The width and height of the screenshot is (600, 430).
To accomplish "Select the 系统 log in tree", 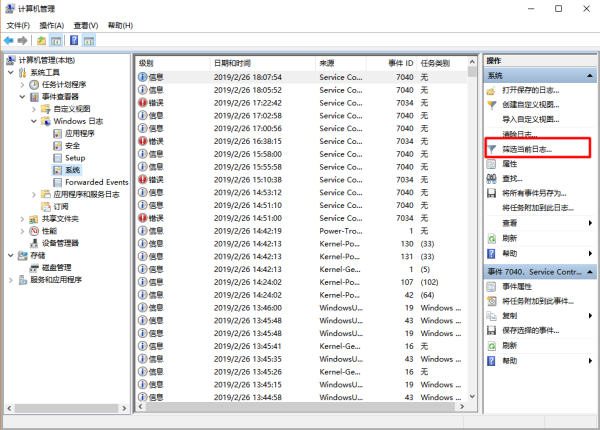I will (x=72, y=170).
